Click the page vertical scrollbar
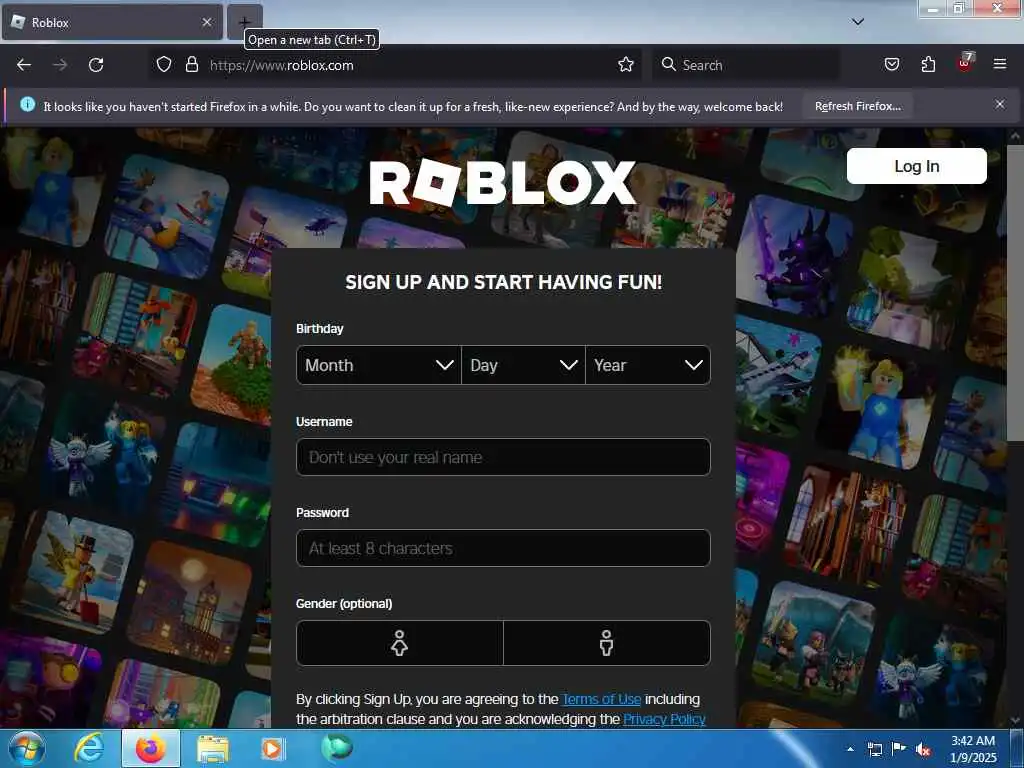The image size is (1024, 768). point(1015,294)
